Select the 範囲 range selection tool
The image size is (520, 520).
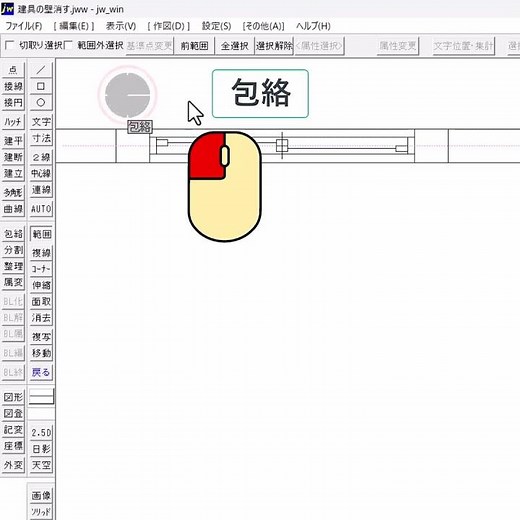tap(41, 234)
